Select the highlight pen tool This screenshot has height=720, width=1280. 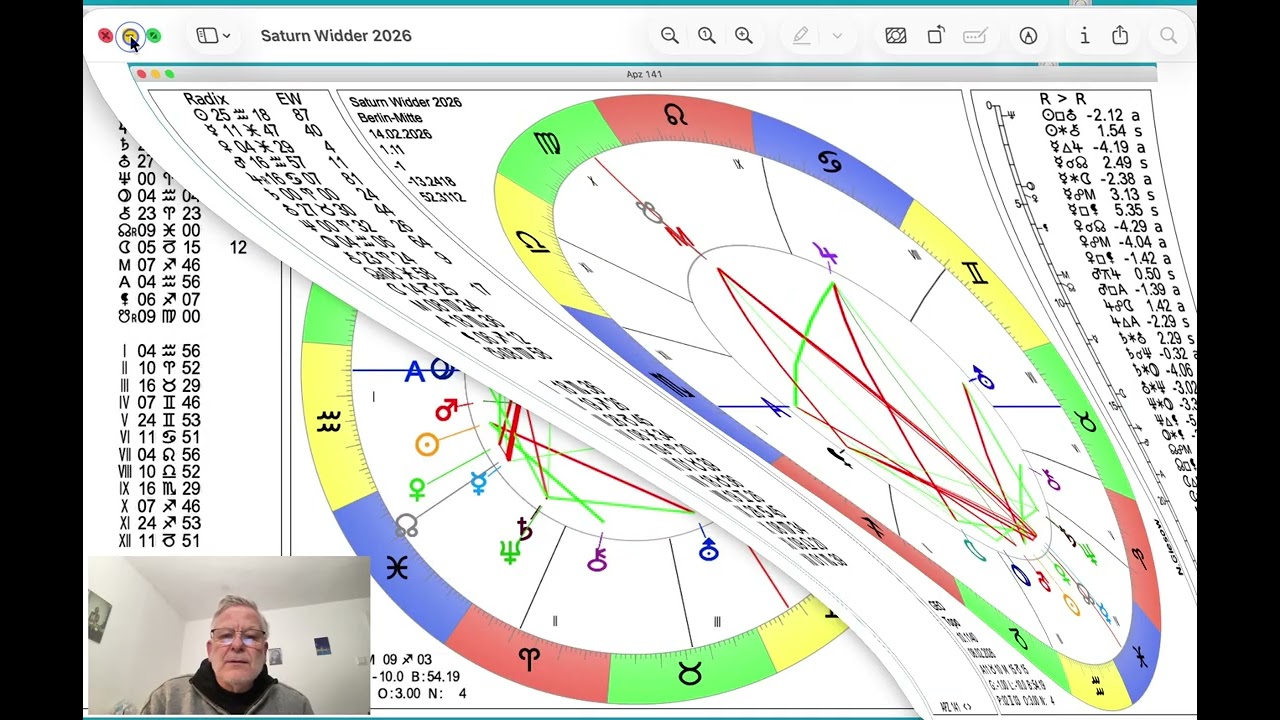click(801, 36)
